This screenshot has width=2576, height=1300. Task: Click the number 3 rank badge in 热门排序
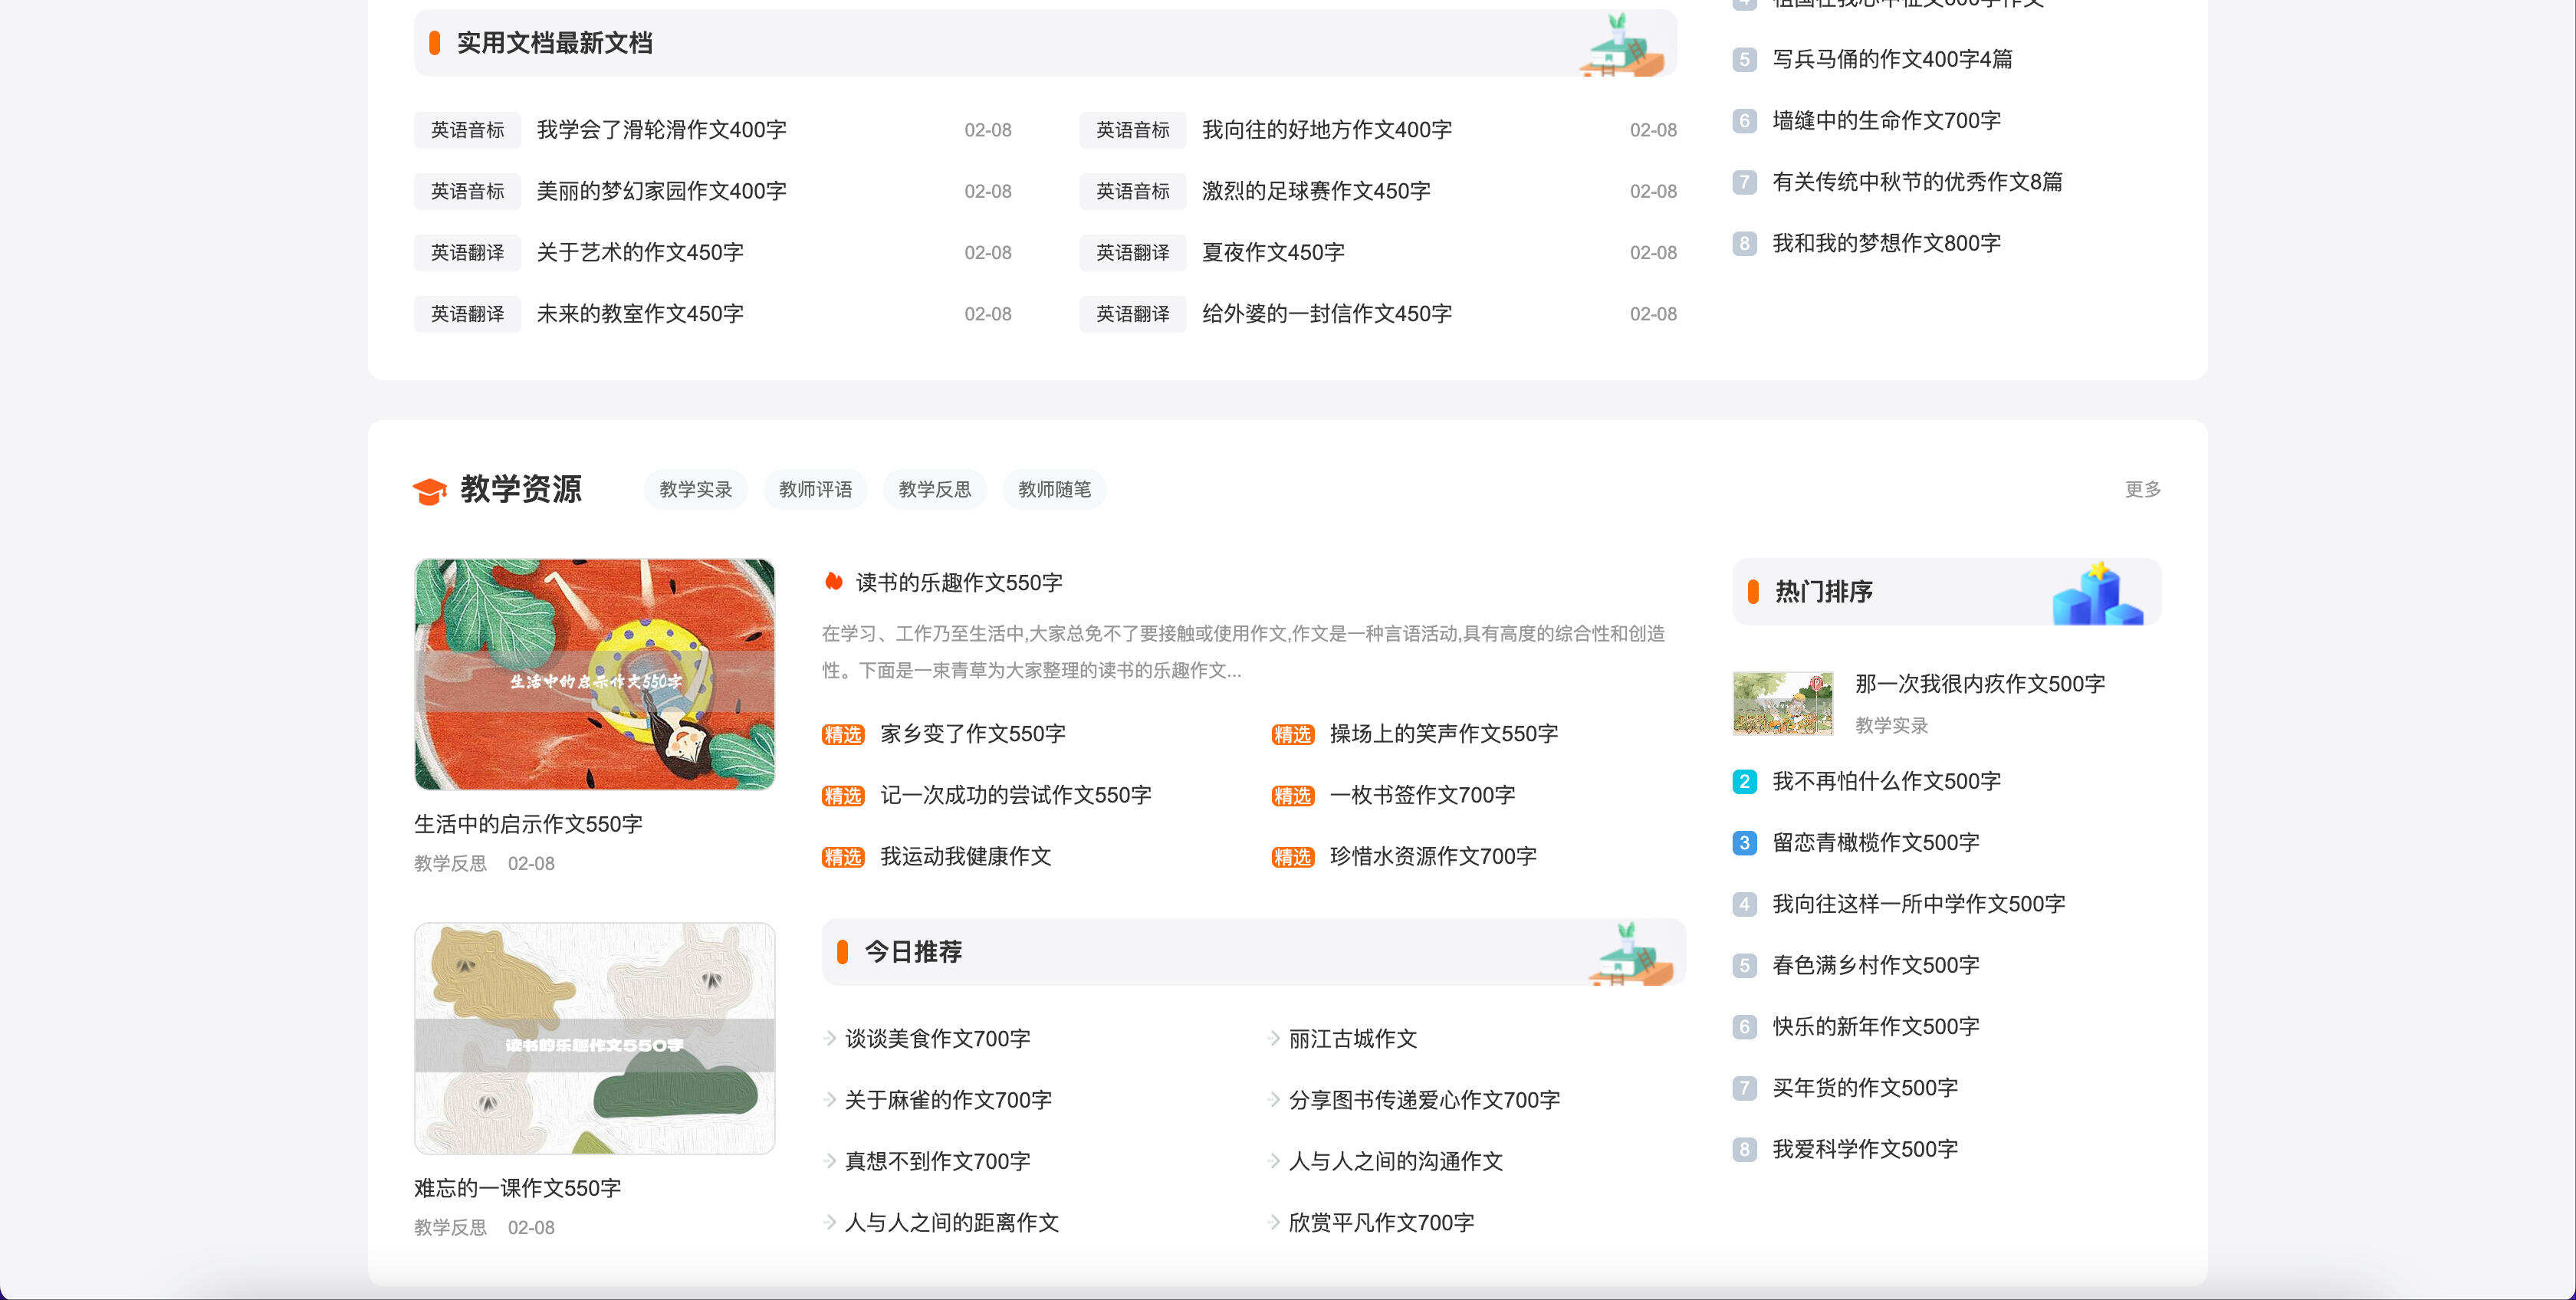tap(1744, 843)
